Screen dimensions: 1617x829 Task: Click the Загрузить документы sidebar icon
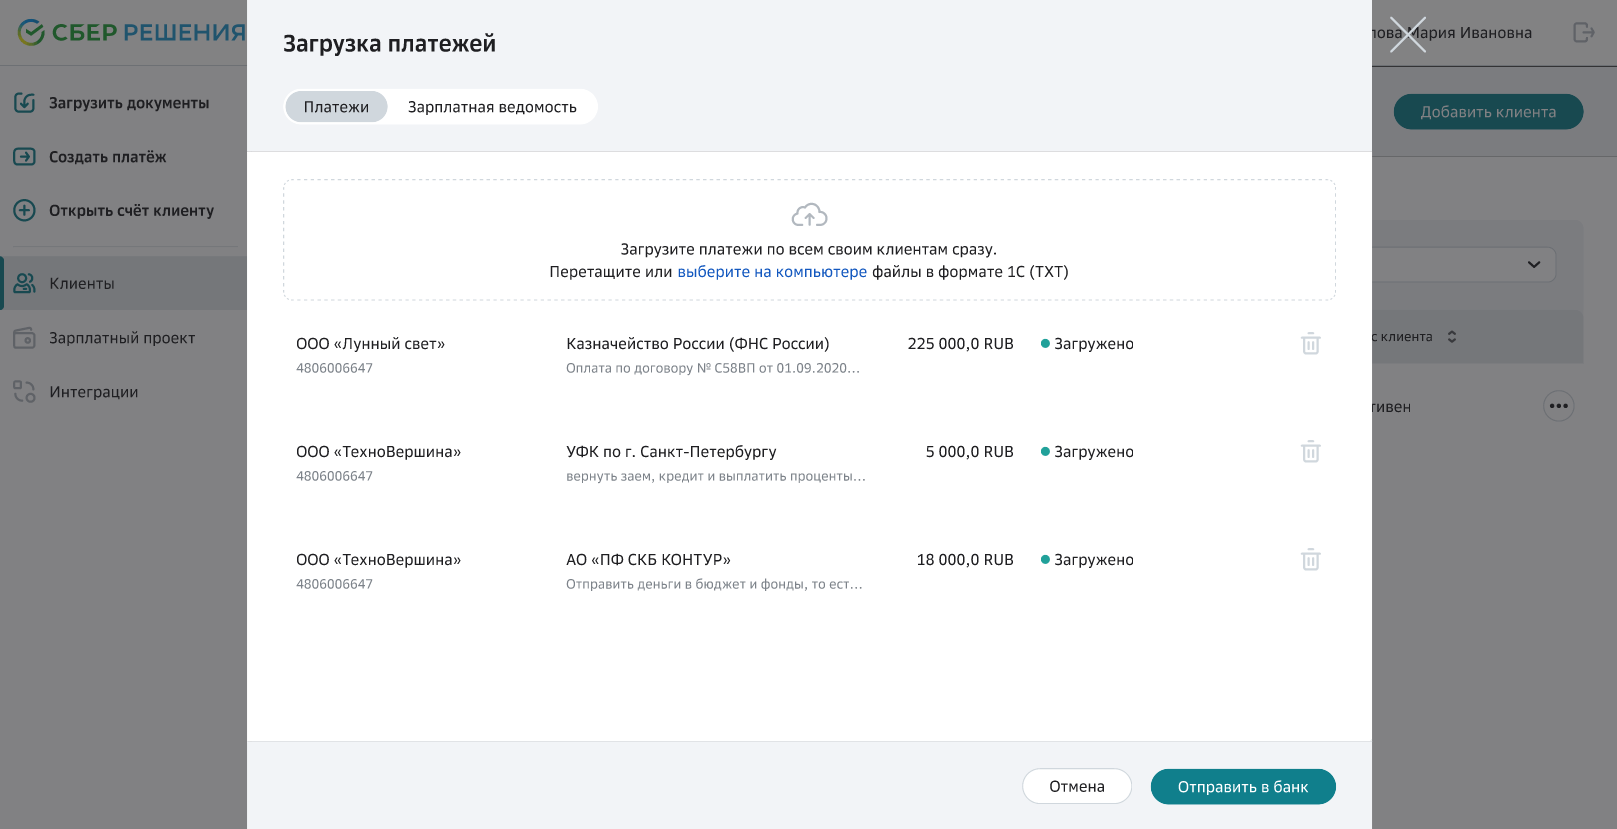click(x=25, y=103)
